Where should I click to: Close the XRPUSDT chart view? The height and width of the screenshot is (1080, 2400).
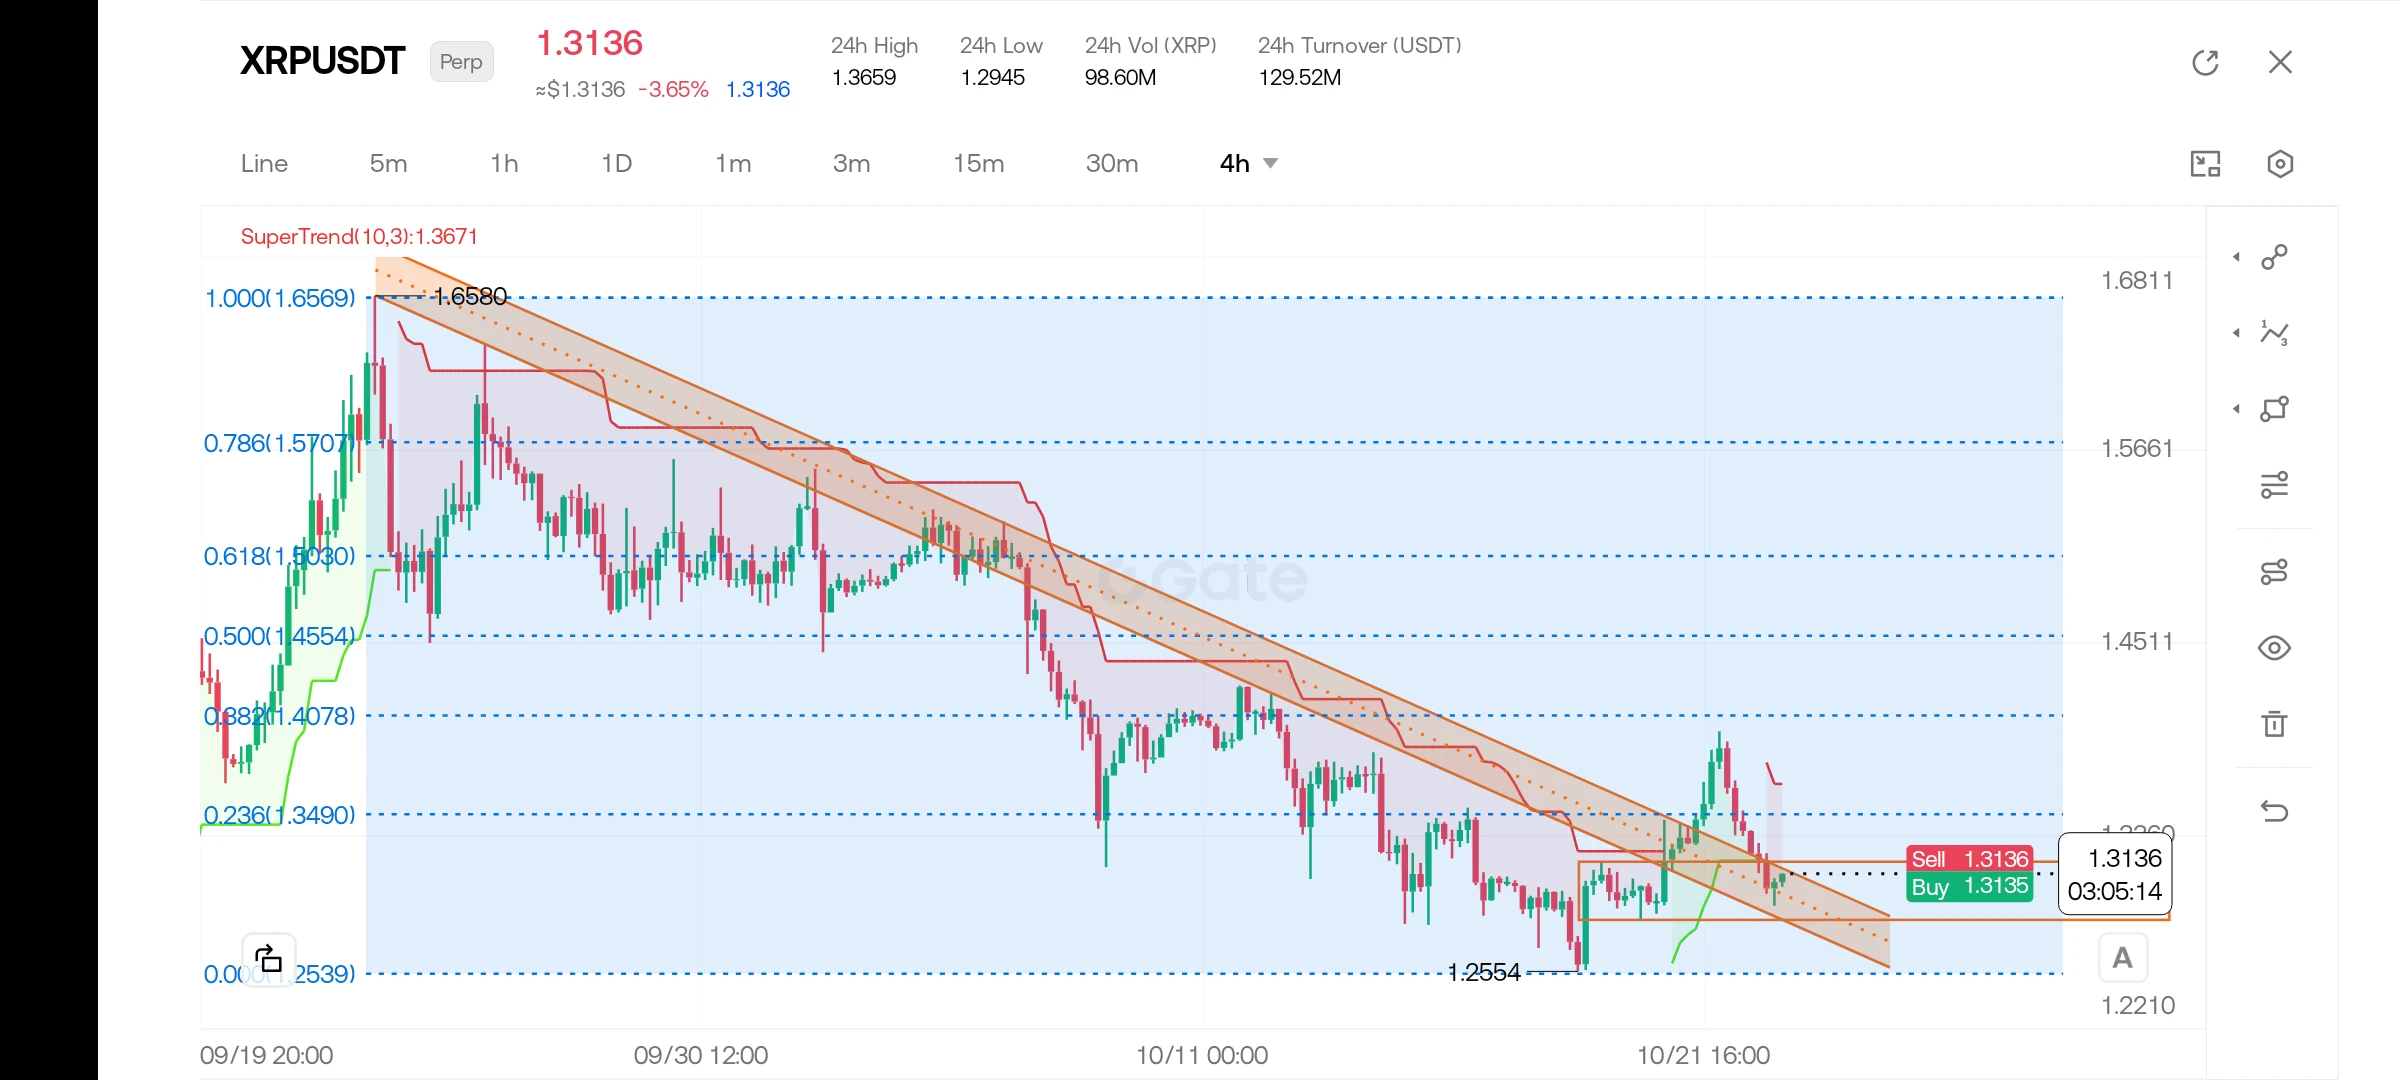[x=2280, y=62]
